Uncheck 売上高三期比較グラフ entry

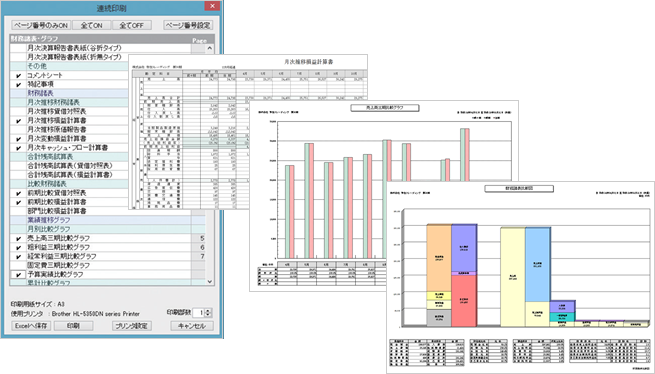point(18,239)
